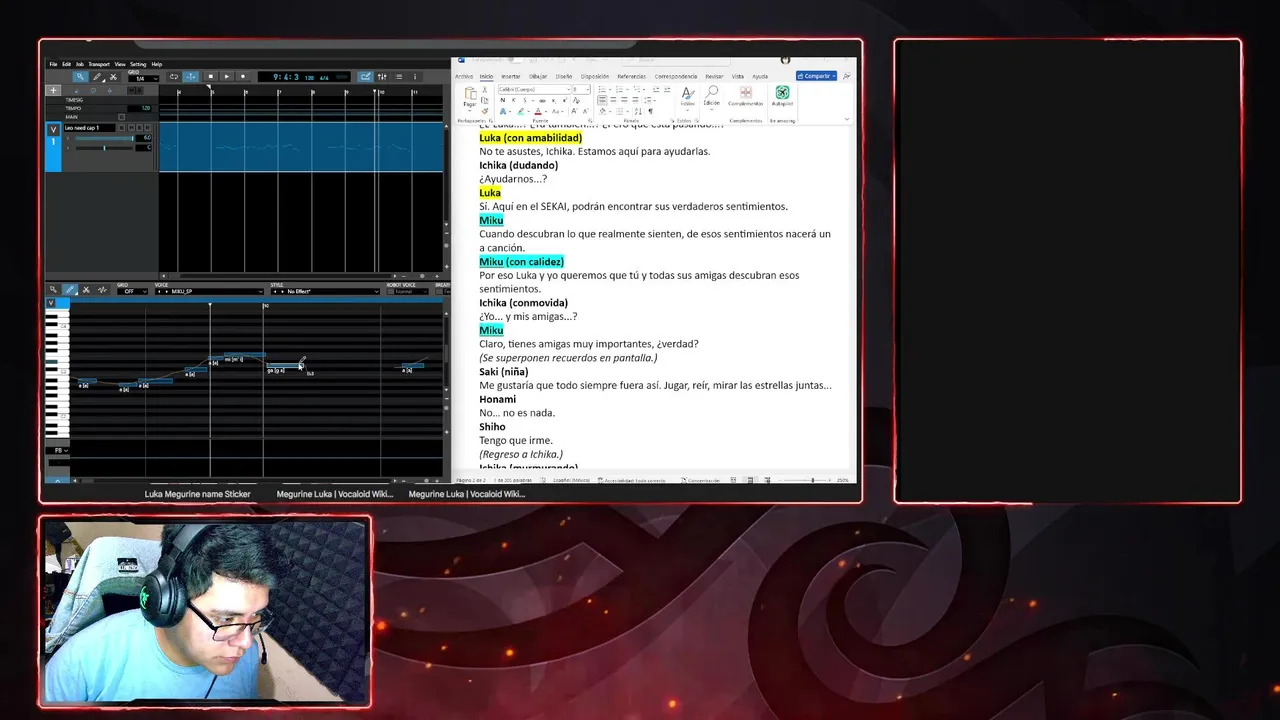Toggle loop playback icon
Viewport: 1280px width, 720px height.
[x=174, y=77]
